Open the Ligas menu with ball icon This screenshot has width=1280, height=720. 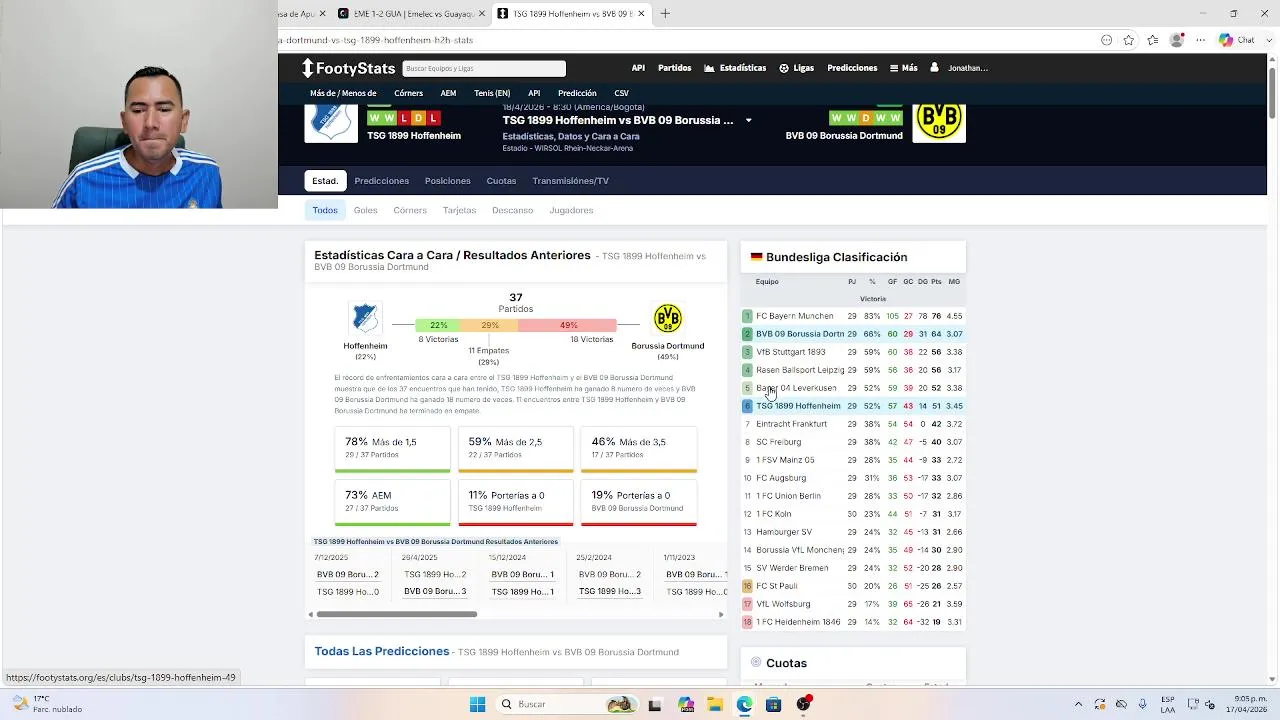796,68
